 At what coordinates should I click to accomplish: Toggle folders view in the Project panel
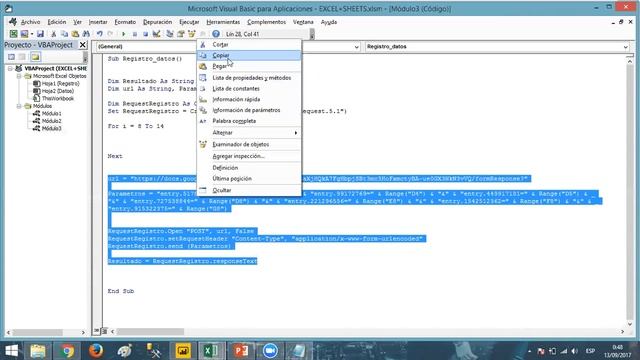[35, 57]
